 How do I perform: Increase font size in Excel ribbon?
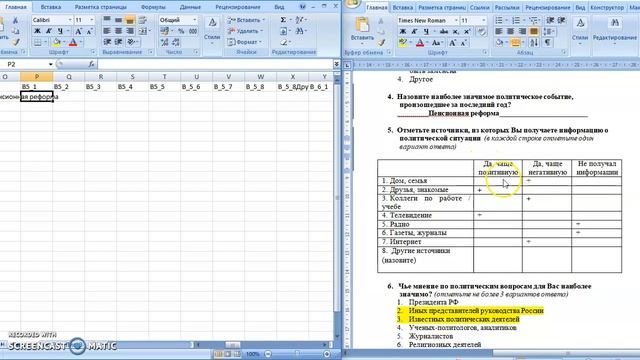click(x=78, y=31)
